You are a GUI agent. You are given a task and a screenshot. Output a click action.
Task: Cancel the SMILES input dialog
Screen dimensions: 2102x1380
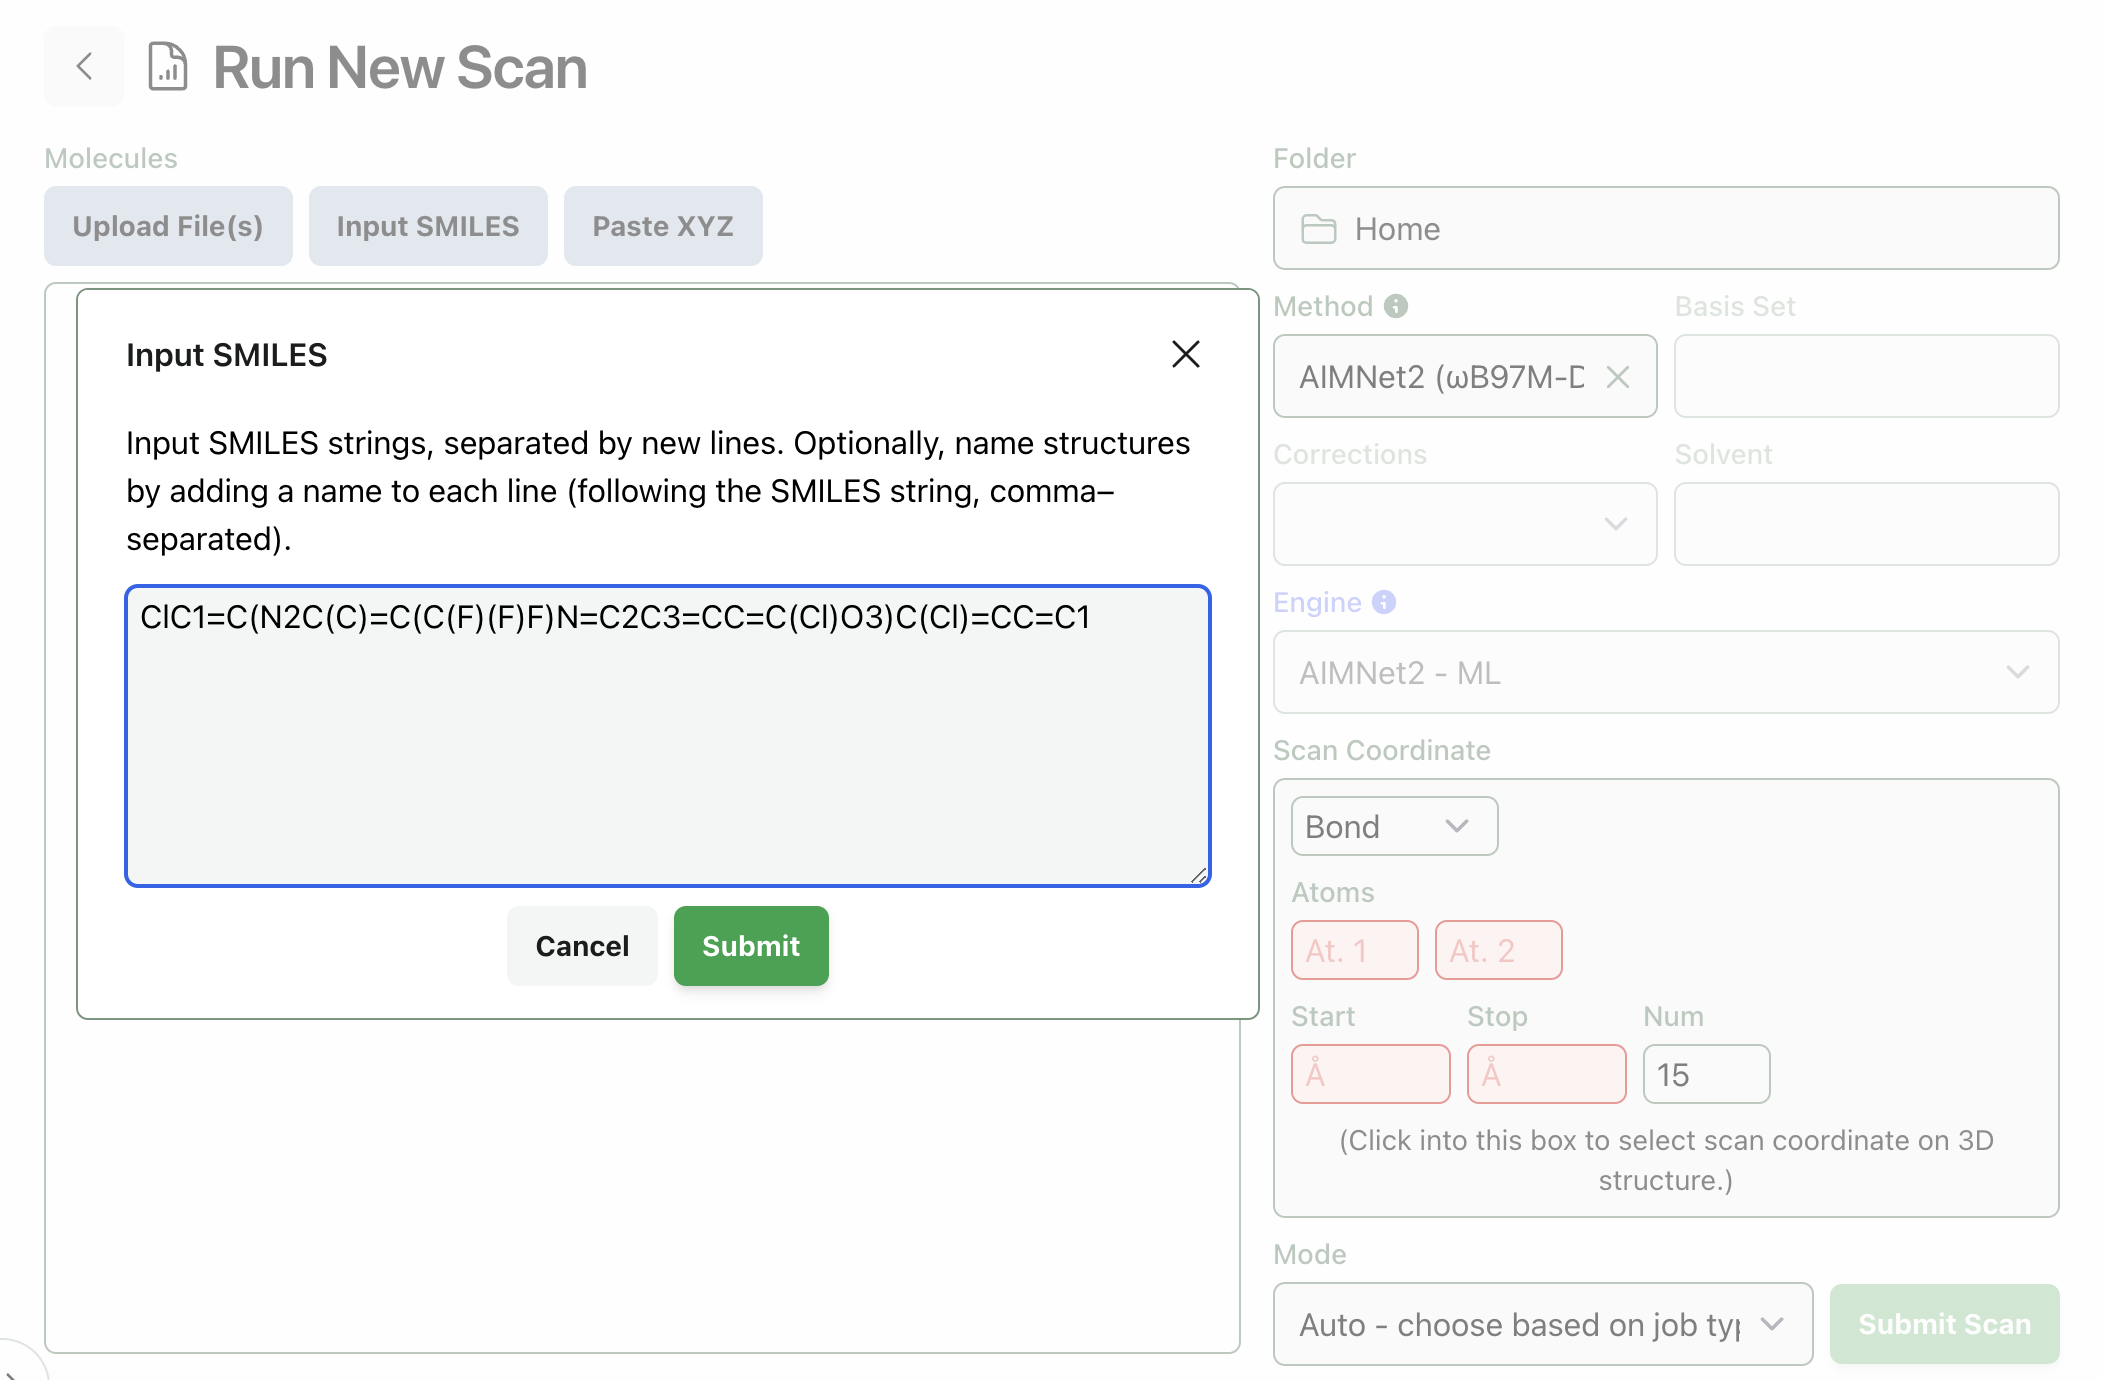pos(582,946)
